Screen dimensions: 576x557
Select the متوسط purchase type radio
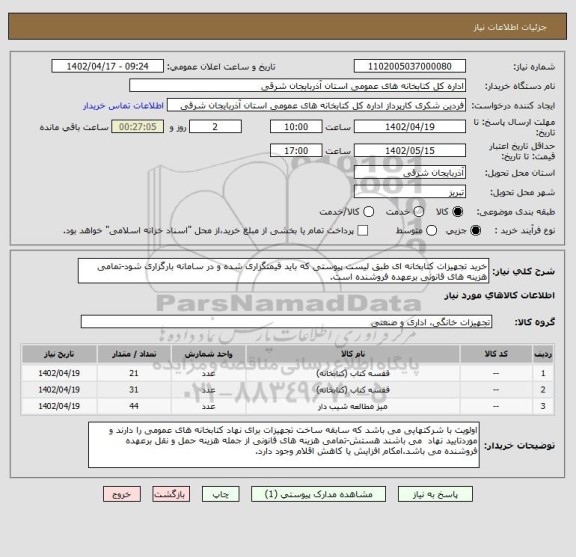pyautogui.click(x=431, y=231)
